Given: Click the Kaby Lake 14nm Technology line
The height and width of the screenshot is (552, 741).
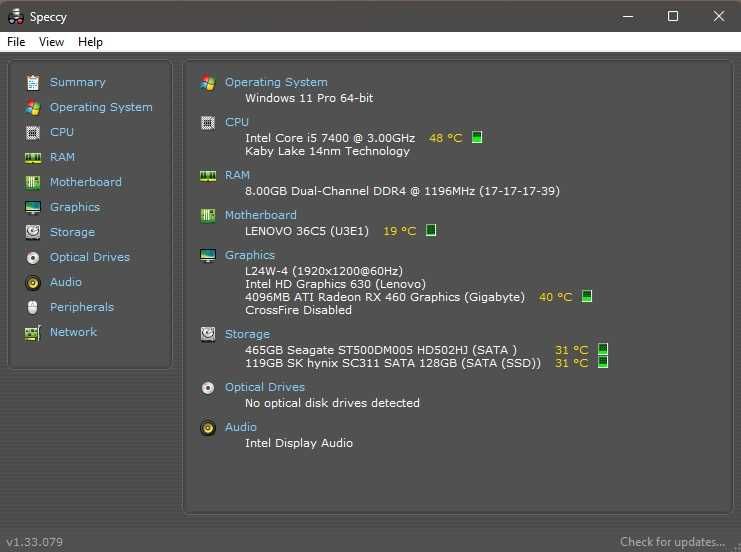Looking at the screenshot, I should click(x=327, y=151).
